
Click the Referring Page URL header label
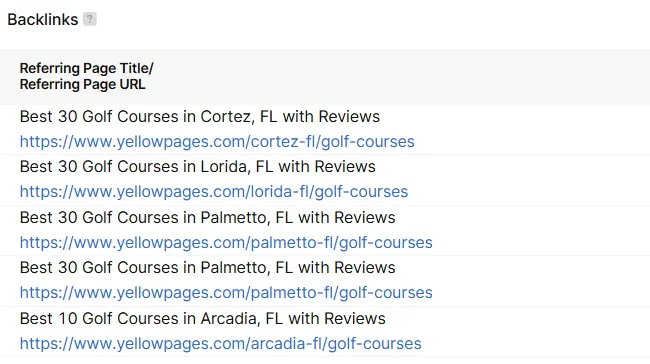click(82, 84)
